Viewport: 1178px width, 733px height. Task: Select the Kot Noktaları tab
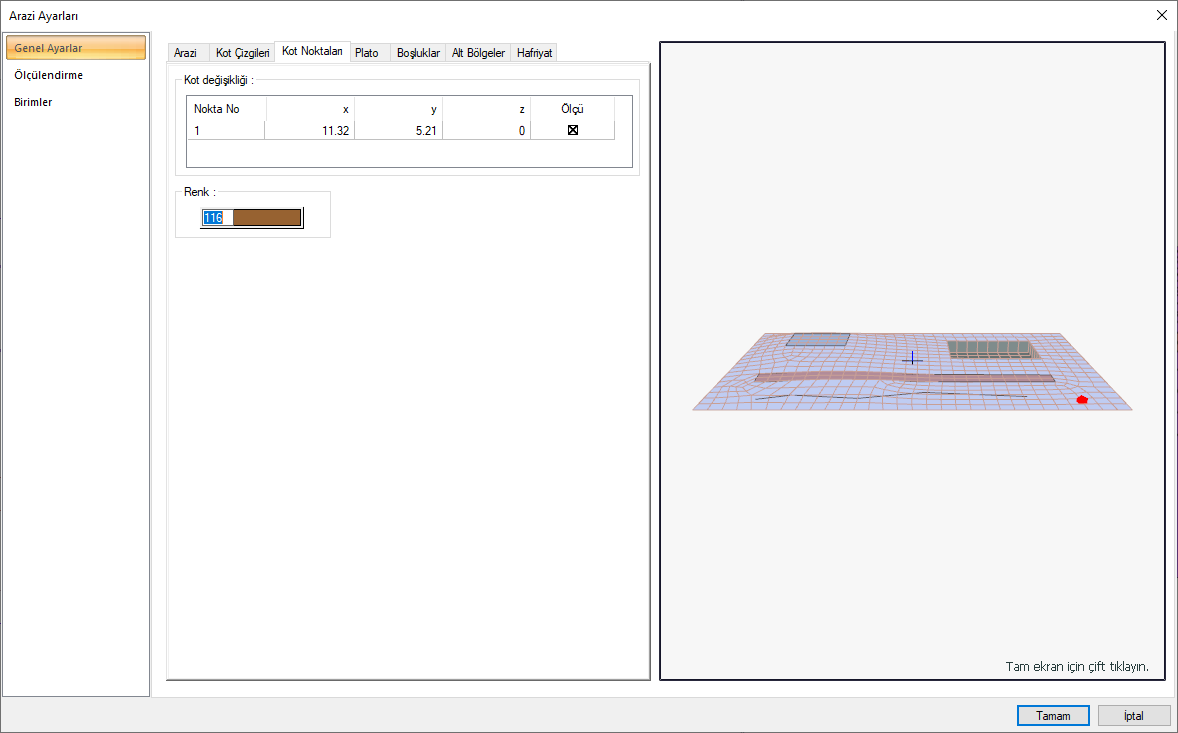coord(313,51)
